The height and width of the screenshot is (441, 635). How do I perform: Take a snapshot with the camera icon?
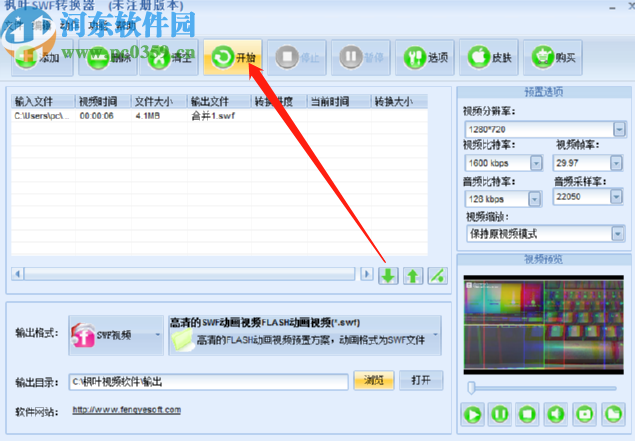[584, 415]
